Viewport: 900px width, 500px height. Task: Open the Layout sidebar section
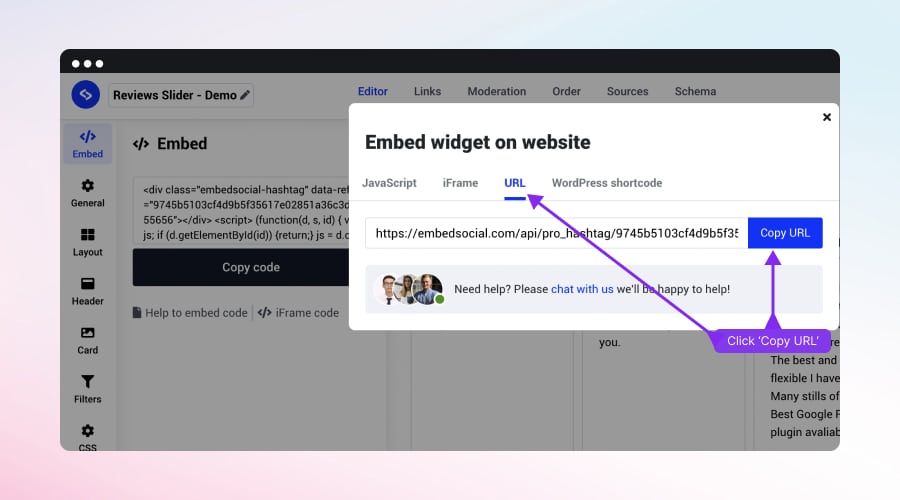coord(87,242)
